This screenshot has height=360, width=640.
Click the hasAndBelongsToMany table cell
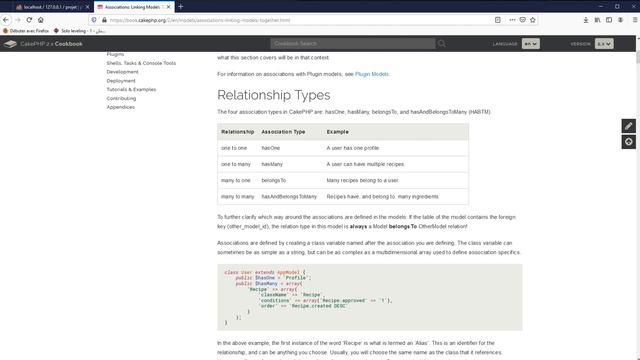pyautogui.click(x=289, y=196)
